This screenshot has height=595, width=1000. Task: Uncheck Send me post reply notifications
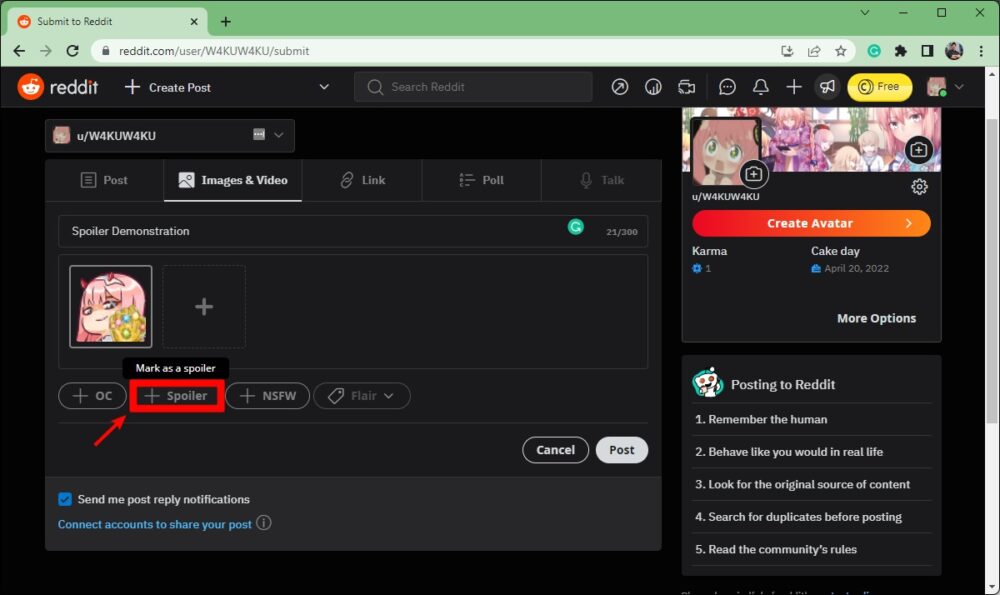point(64,499)
